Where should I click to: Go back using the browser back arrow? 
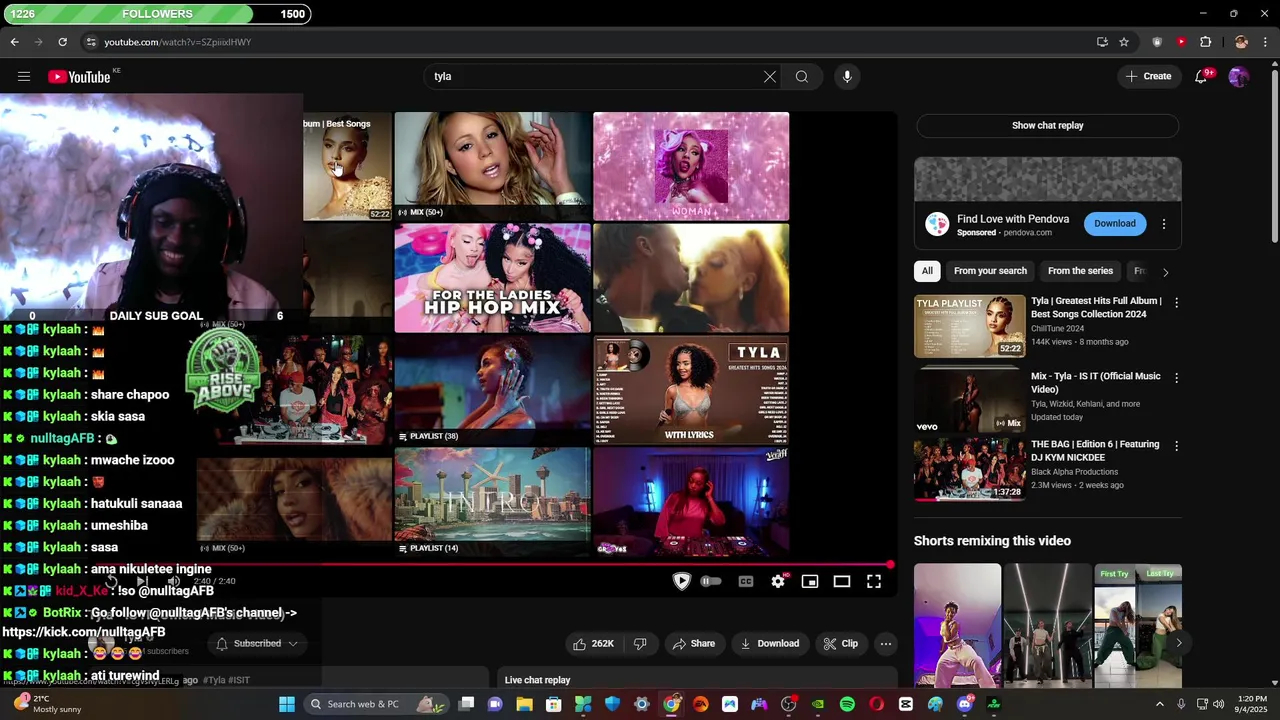pos(15,42)
